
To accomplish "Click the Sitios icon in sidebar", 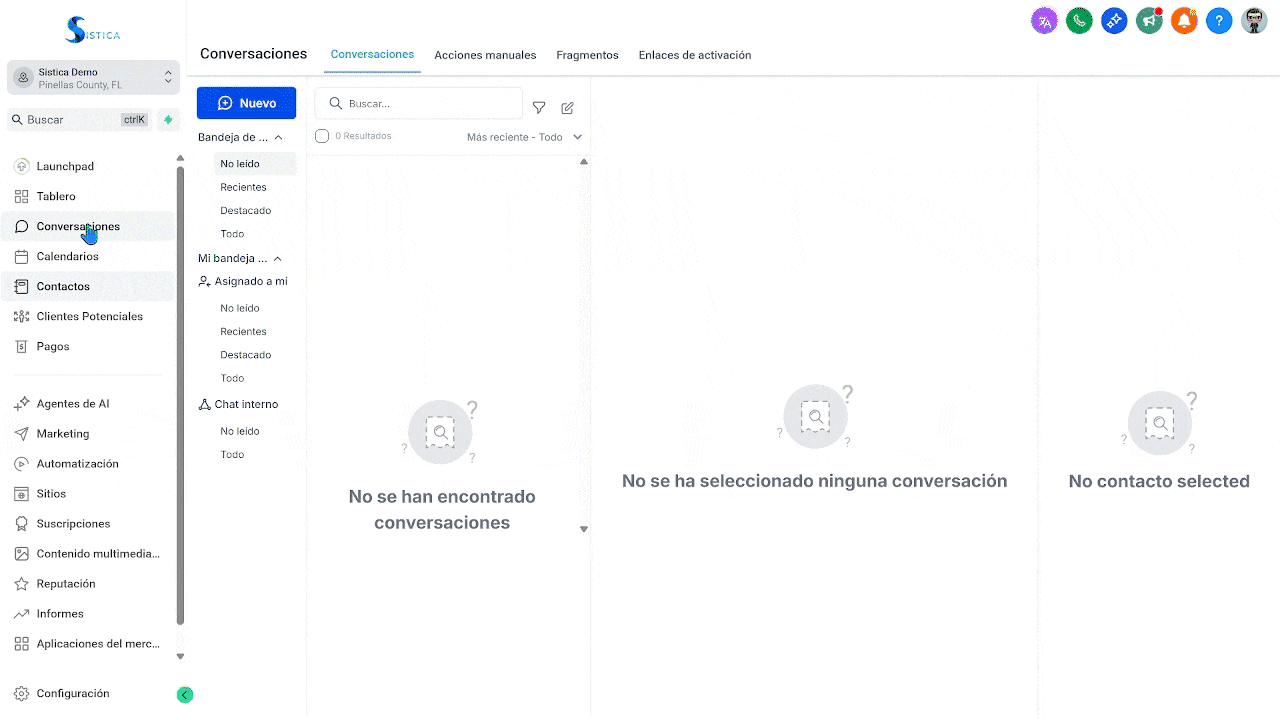I will tap(22, 494).
